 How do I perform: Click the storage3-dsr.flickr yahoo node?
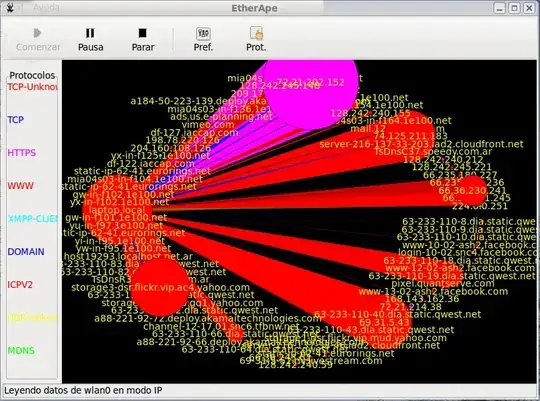point(160,287)
